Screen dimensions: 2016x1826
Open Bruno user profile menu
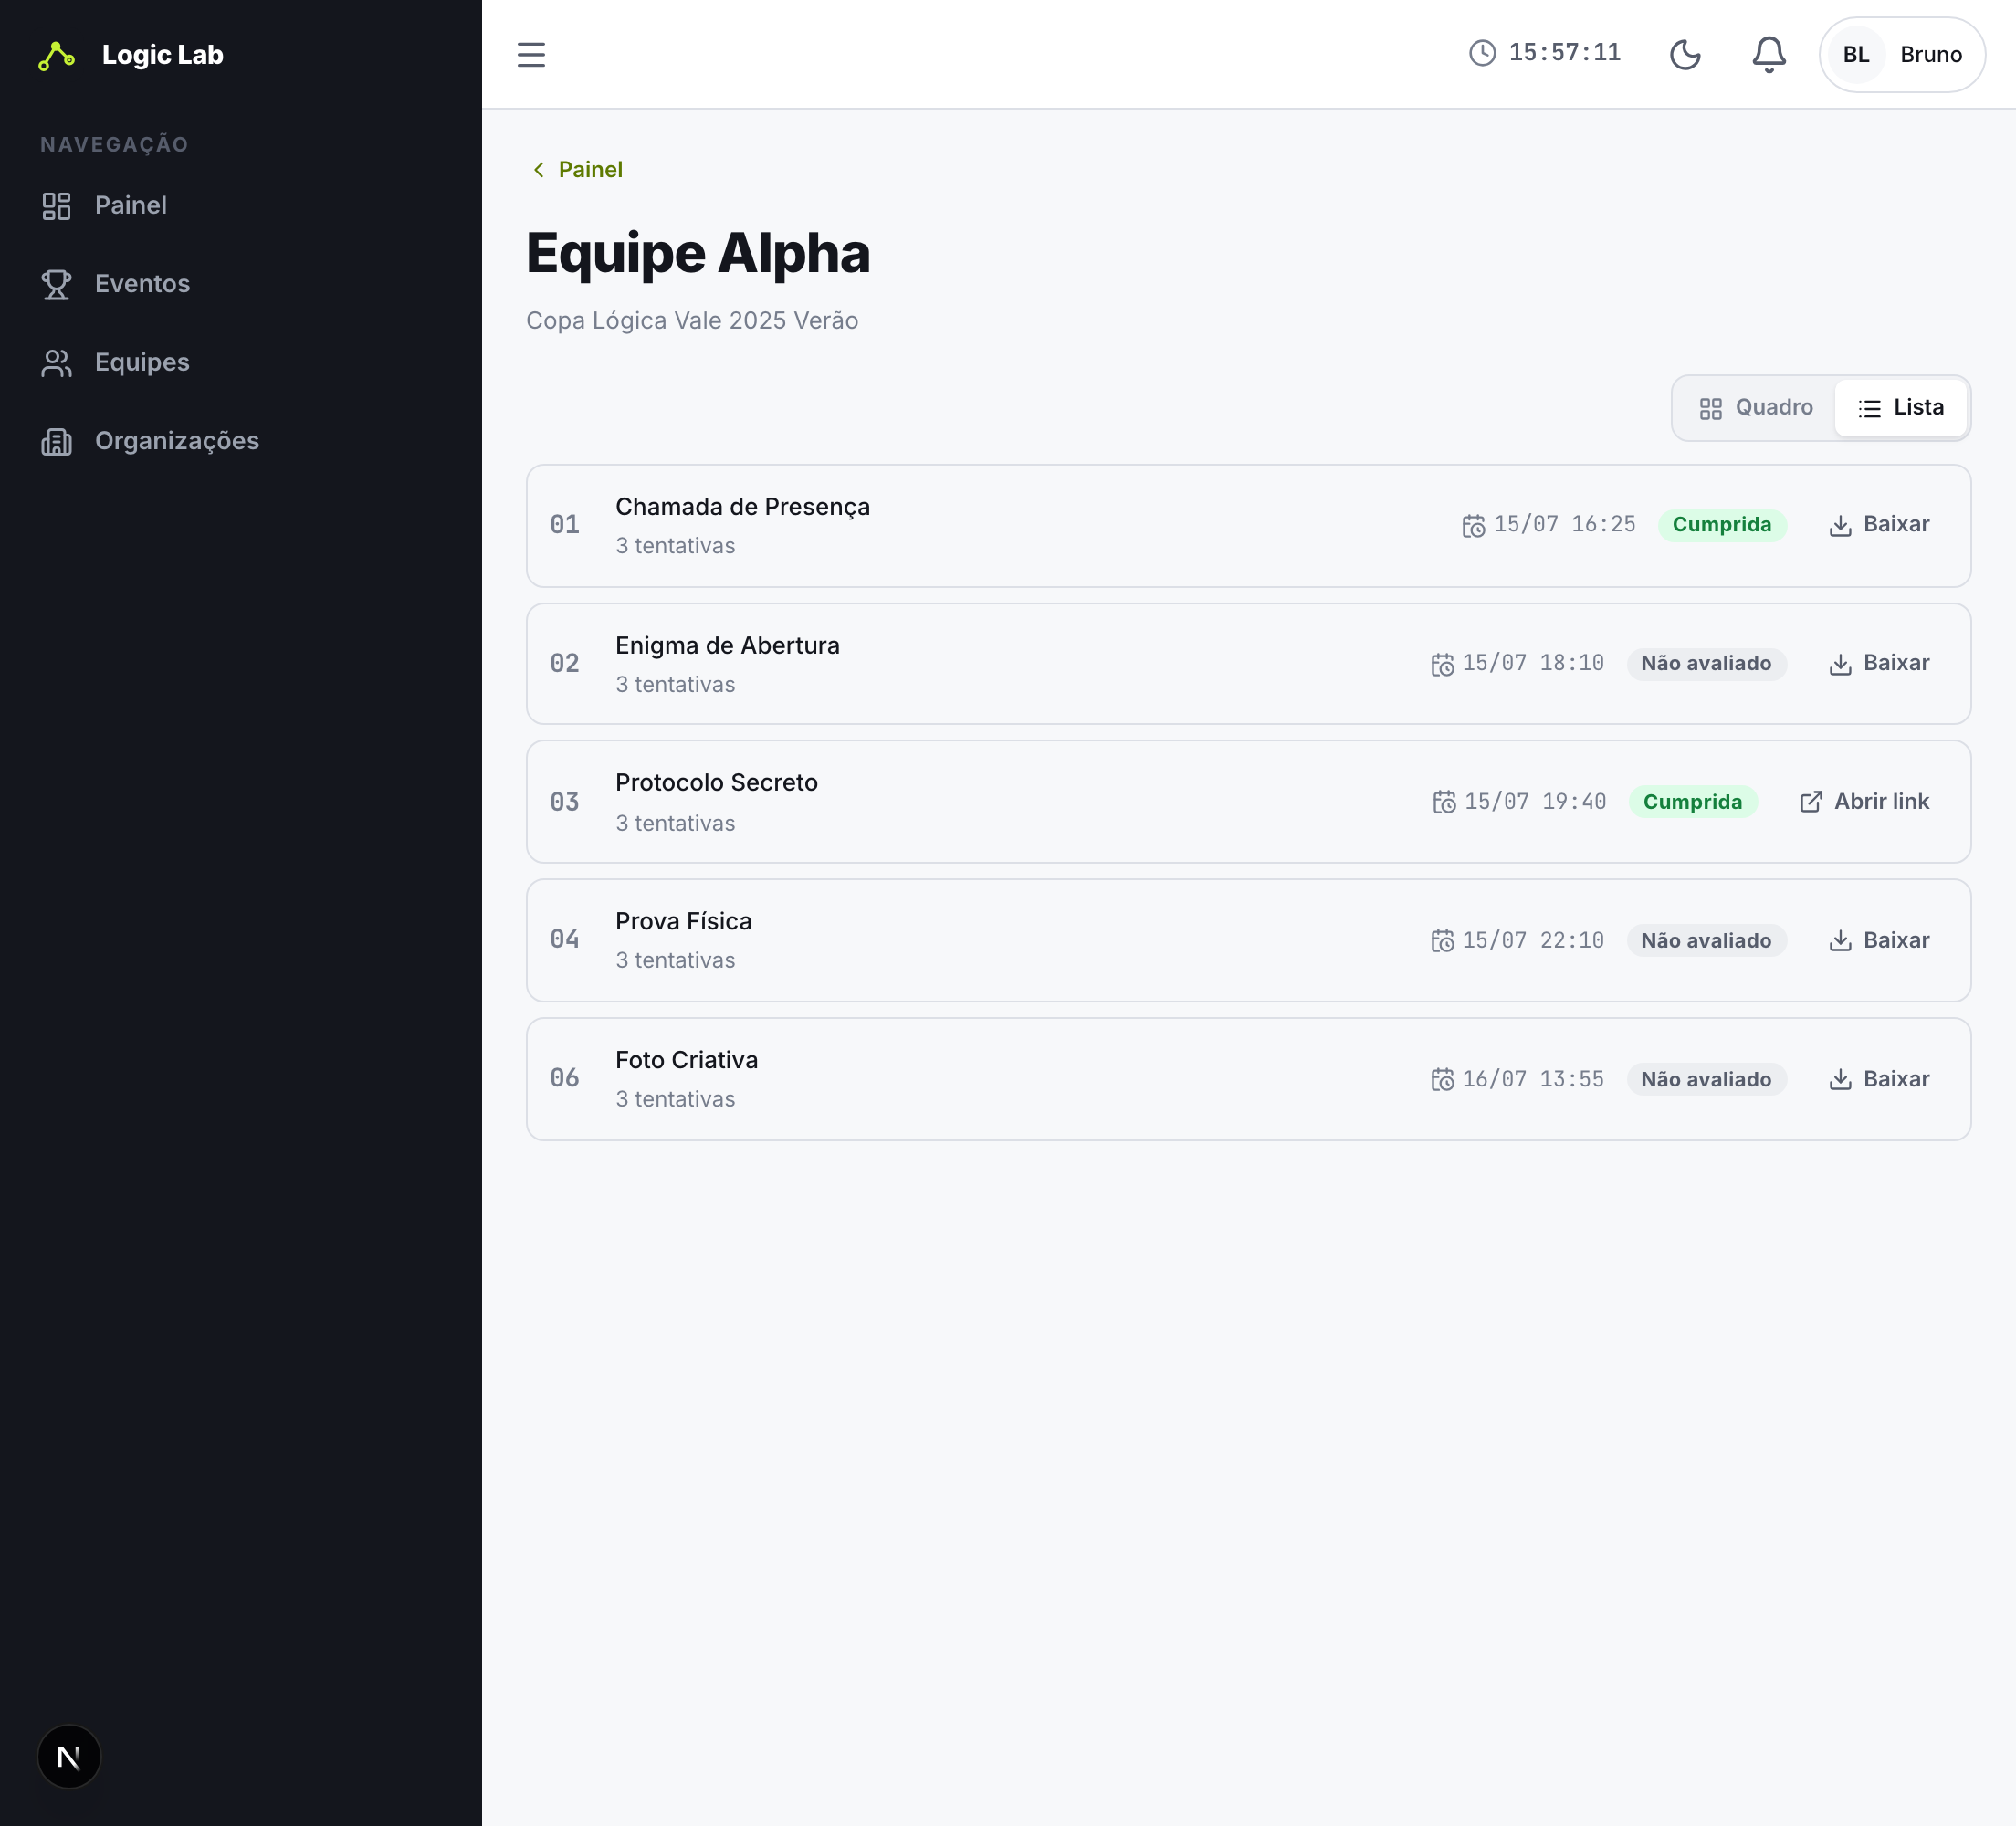[1901, 54]
